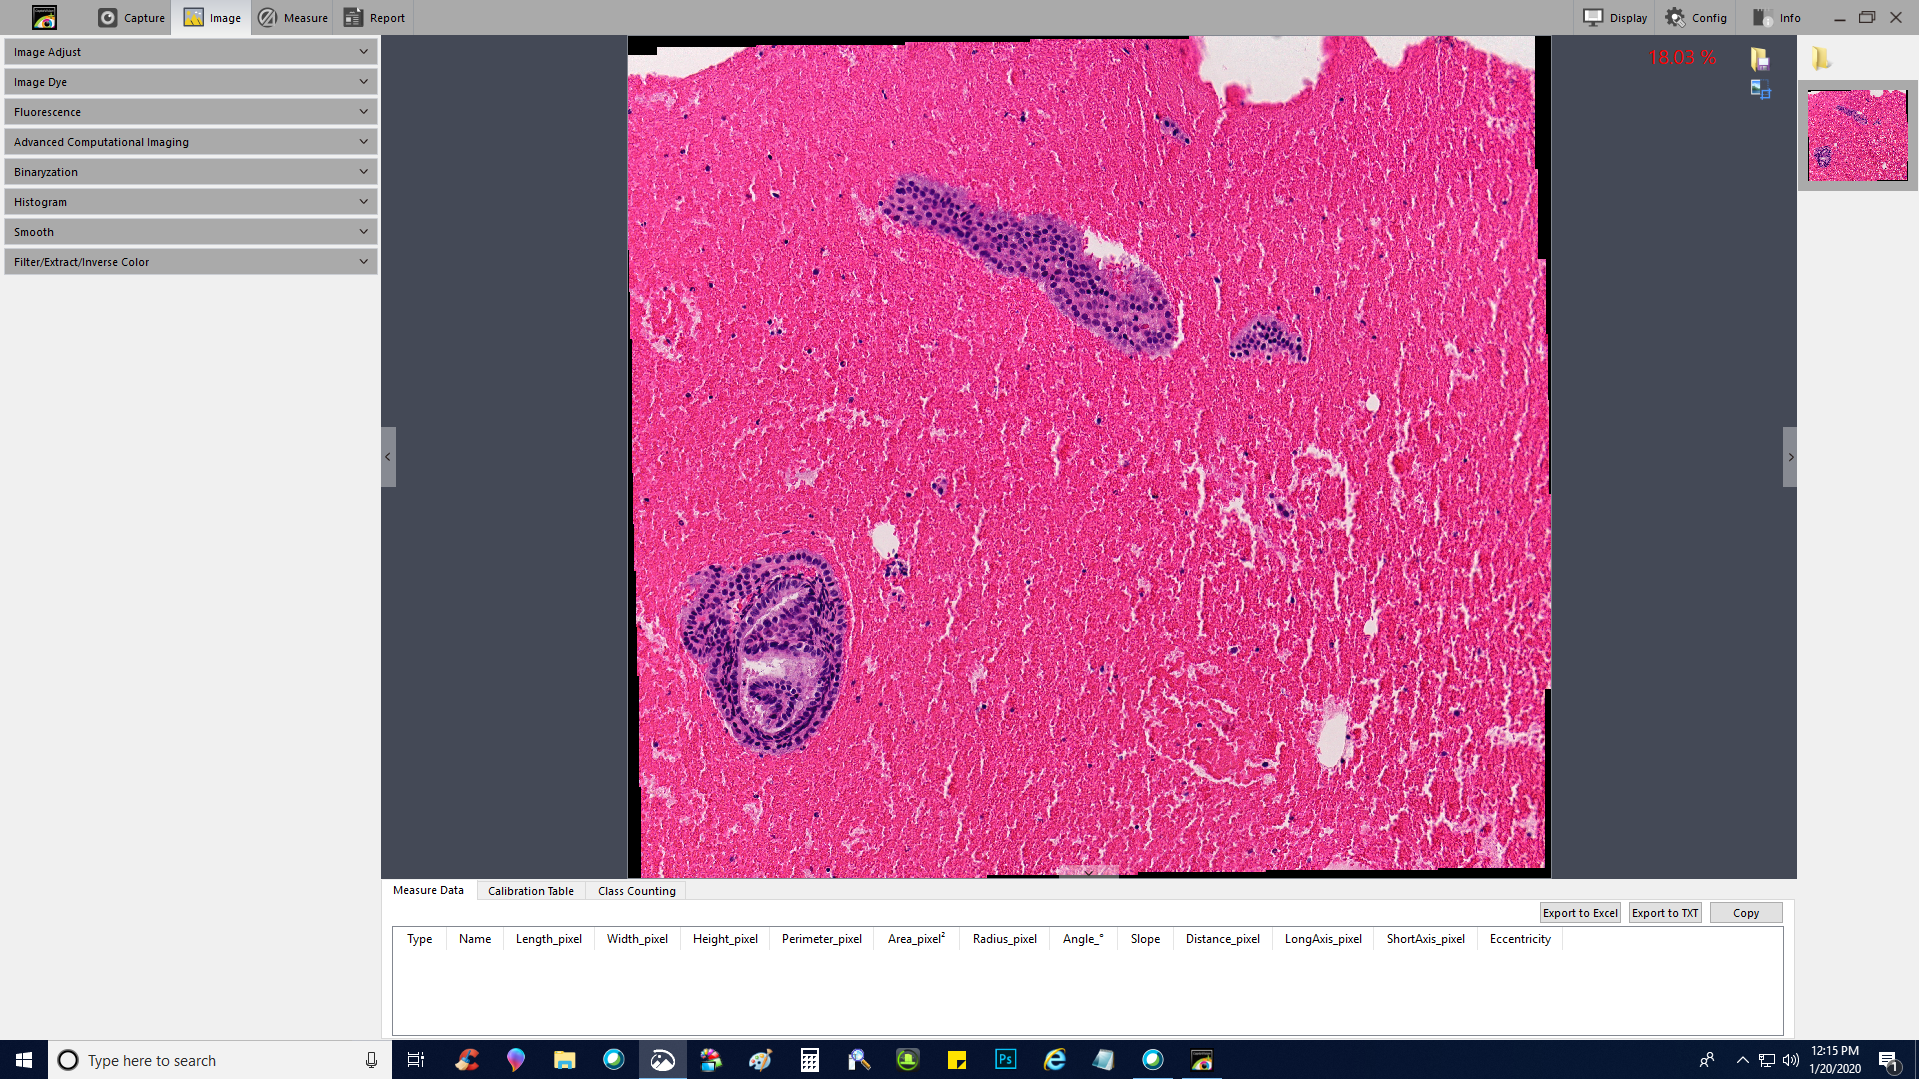Image resolution: width=1919 pixels, height=1079 pixels.
Task: Open the Display options
Action: pos(1615,17)
